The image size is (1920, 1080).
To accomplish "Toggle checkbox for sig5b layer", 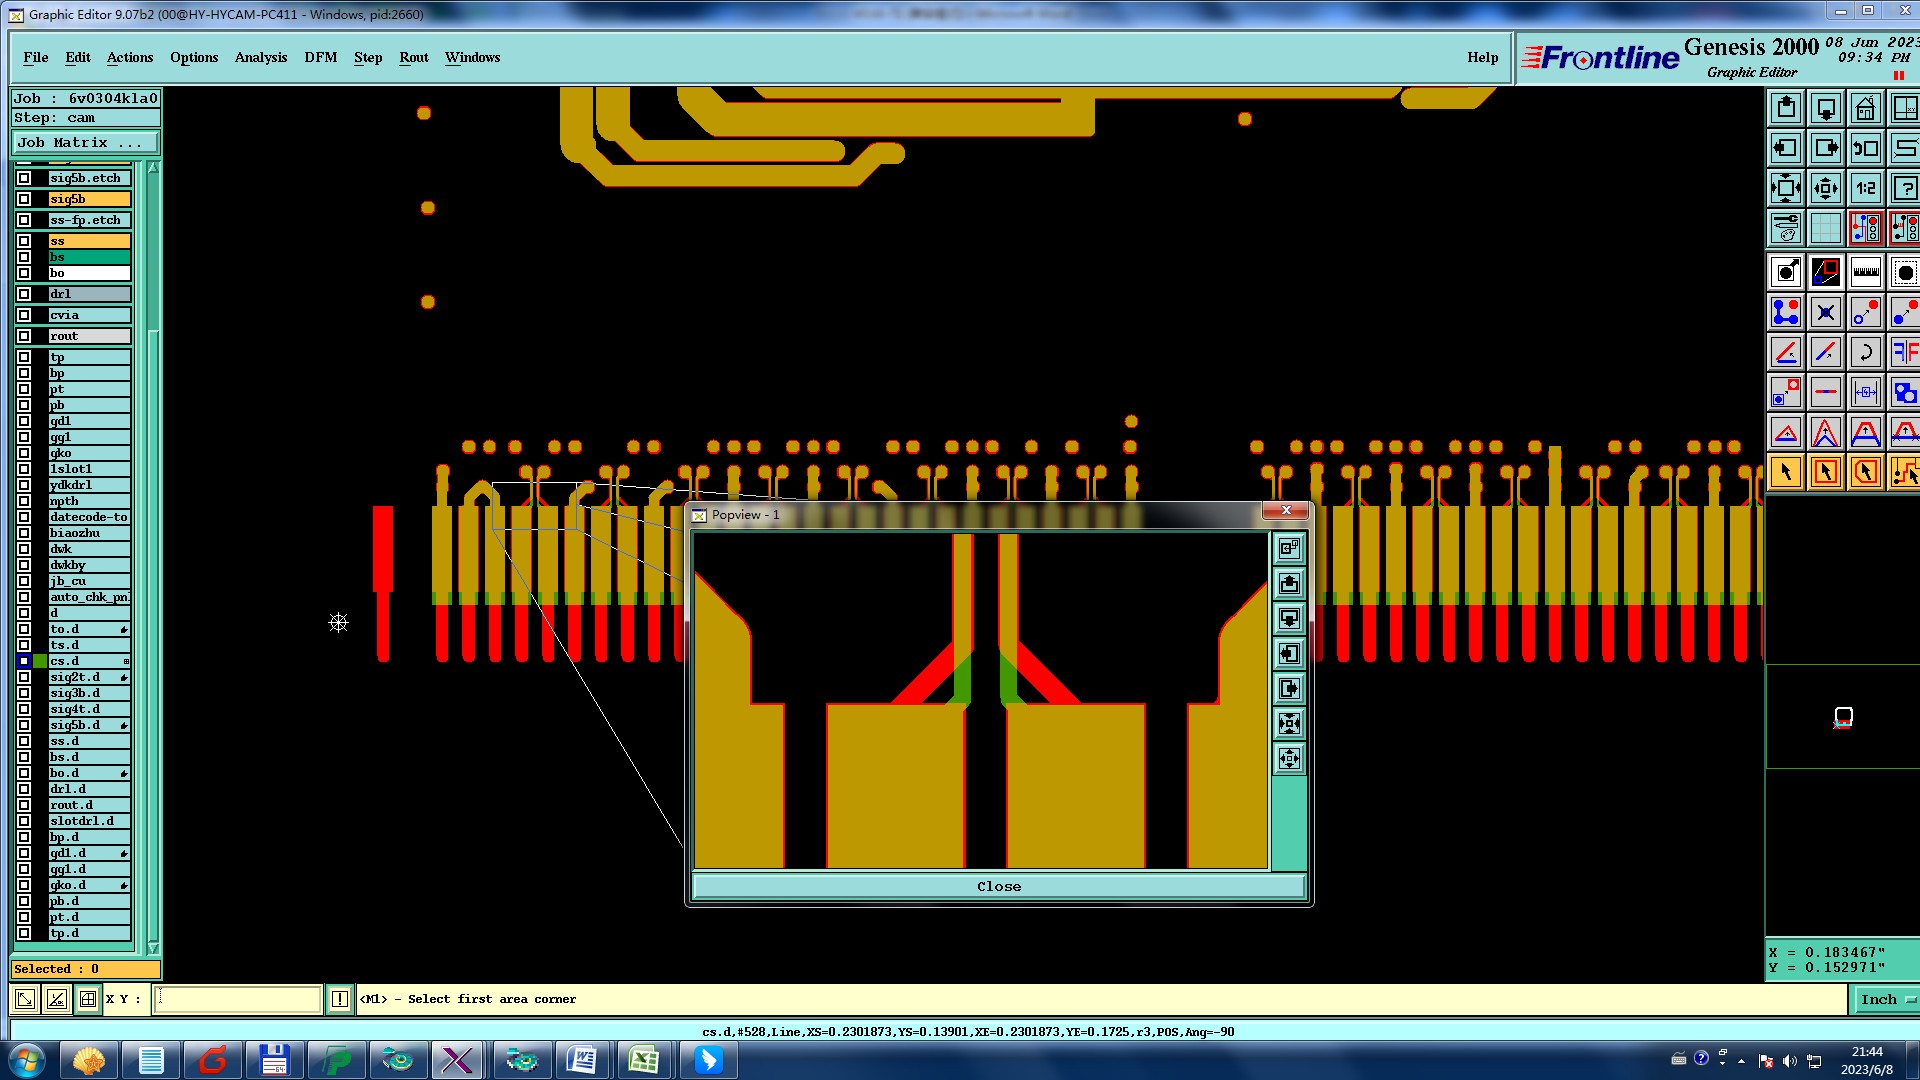I will click(x=24, y=199).
